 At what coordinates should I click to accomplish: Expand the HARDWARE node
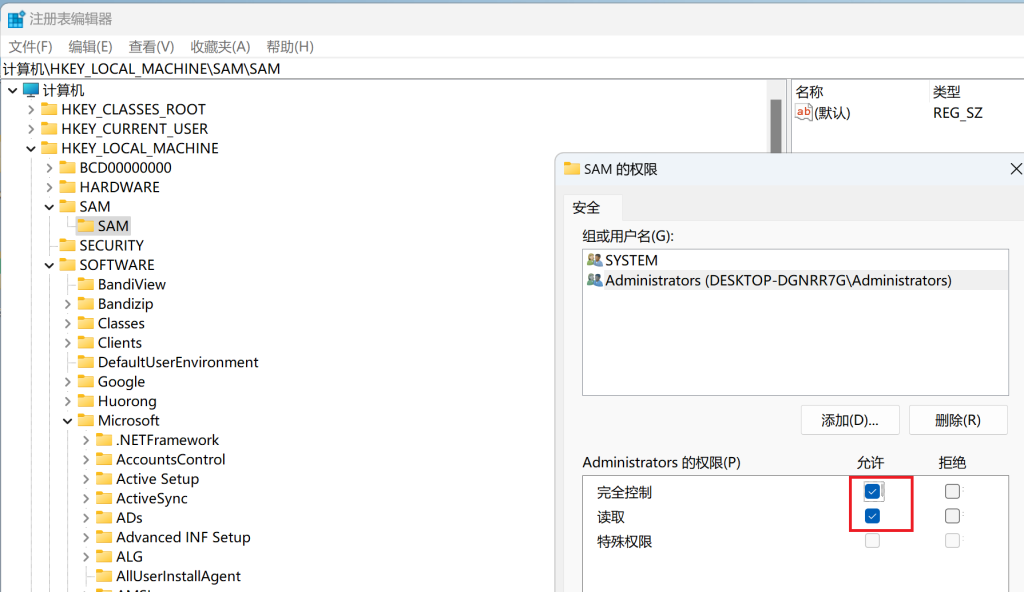point(49,188)
